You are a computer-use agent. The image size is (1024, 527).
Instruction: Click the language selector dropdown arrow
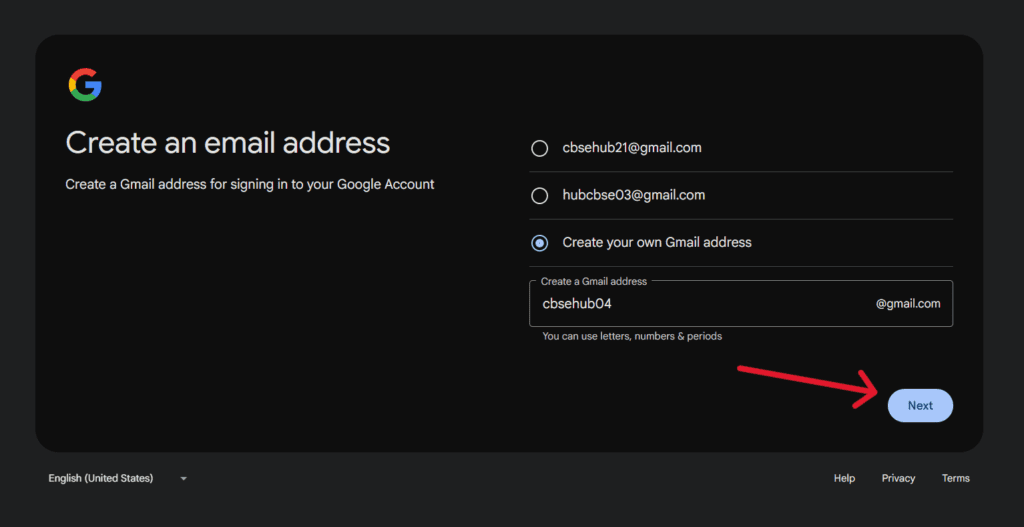[183, 479]
